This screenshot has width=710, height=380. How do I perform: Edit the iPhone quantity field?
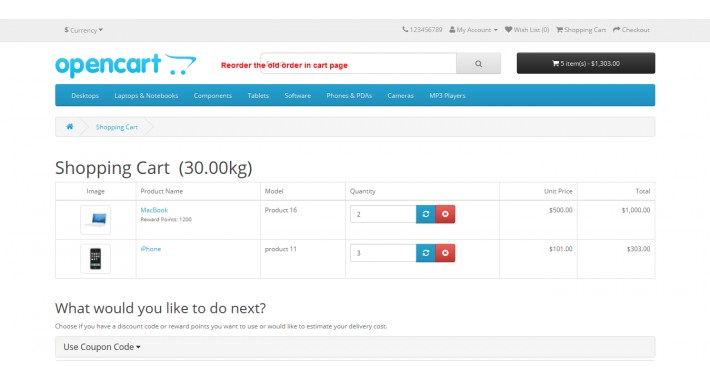(383, 253)
